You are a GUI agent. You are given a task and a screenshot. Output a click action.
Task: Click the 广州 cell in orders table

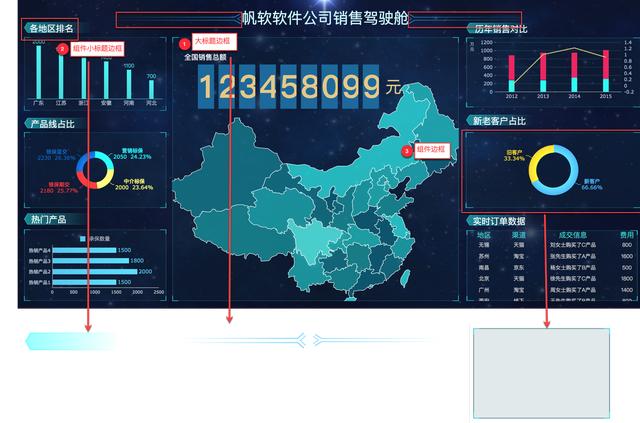[484, 290]
